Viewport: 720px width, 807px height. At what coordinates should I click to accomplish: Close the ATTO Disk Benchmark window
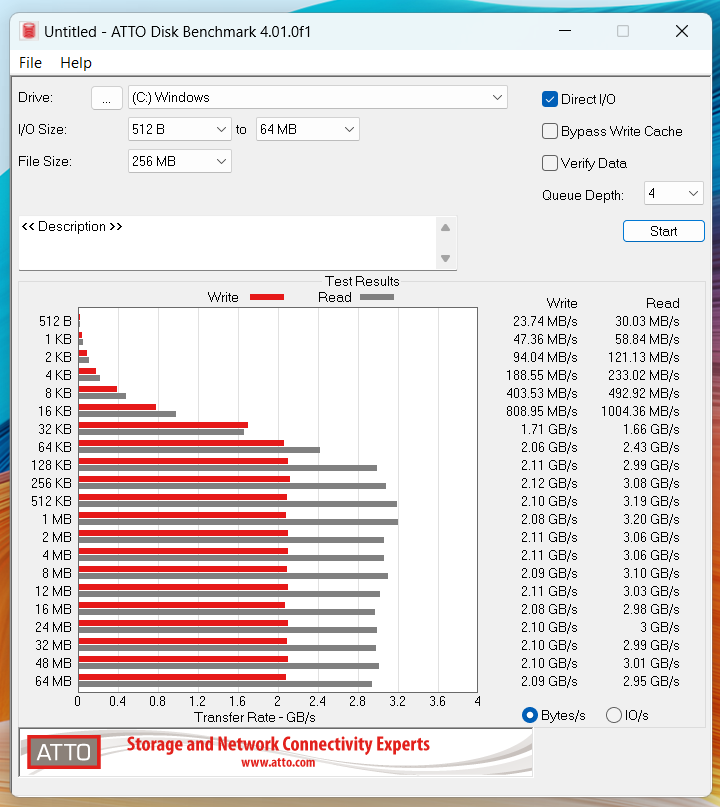pos(682,31)
